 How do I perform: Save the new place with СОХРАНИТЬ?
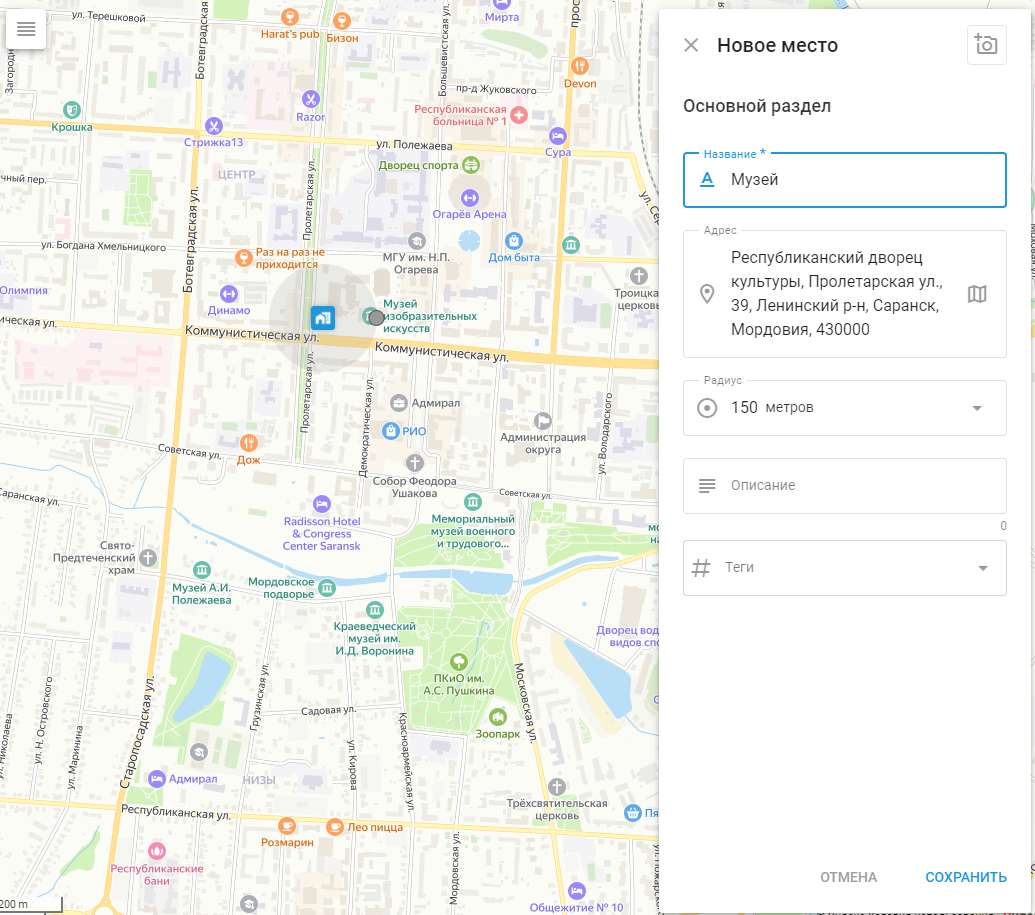pyautogui.click(x=966, y=877)
